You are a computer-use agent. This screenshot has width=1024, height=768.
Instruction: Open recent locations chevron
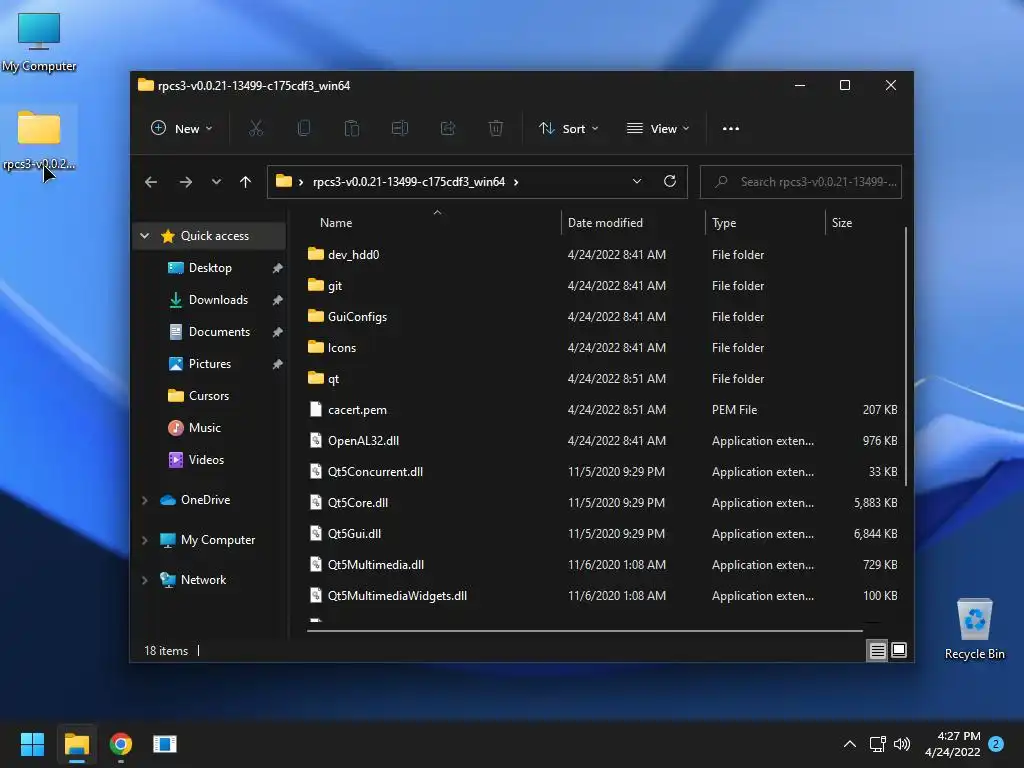[x=216, y=182]
